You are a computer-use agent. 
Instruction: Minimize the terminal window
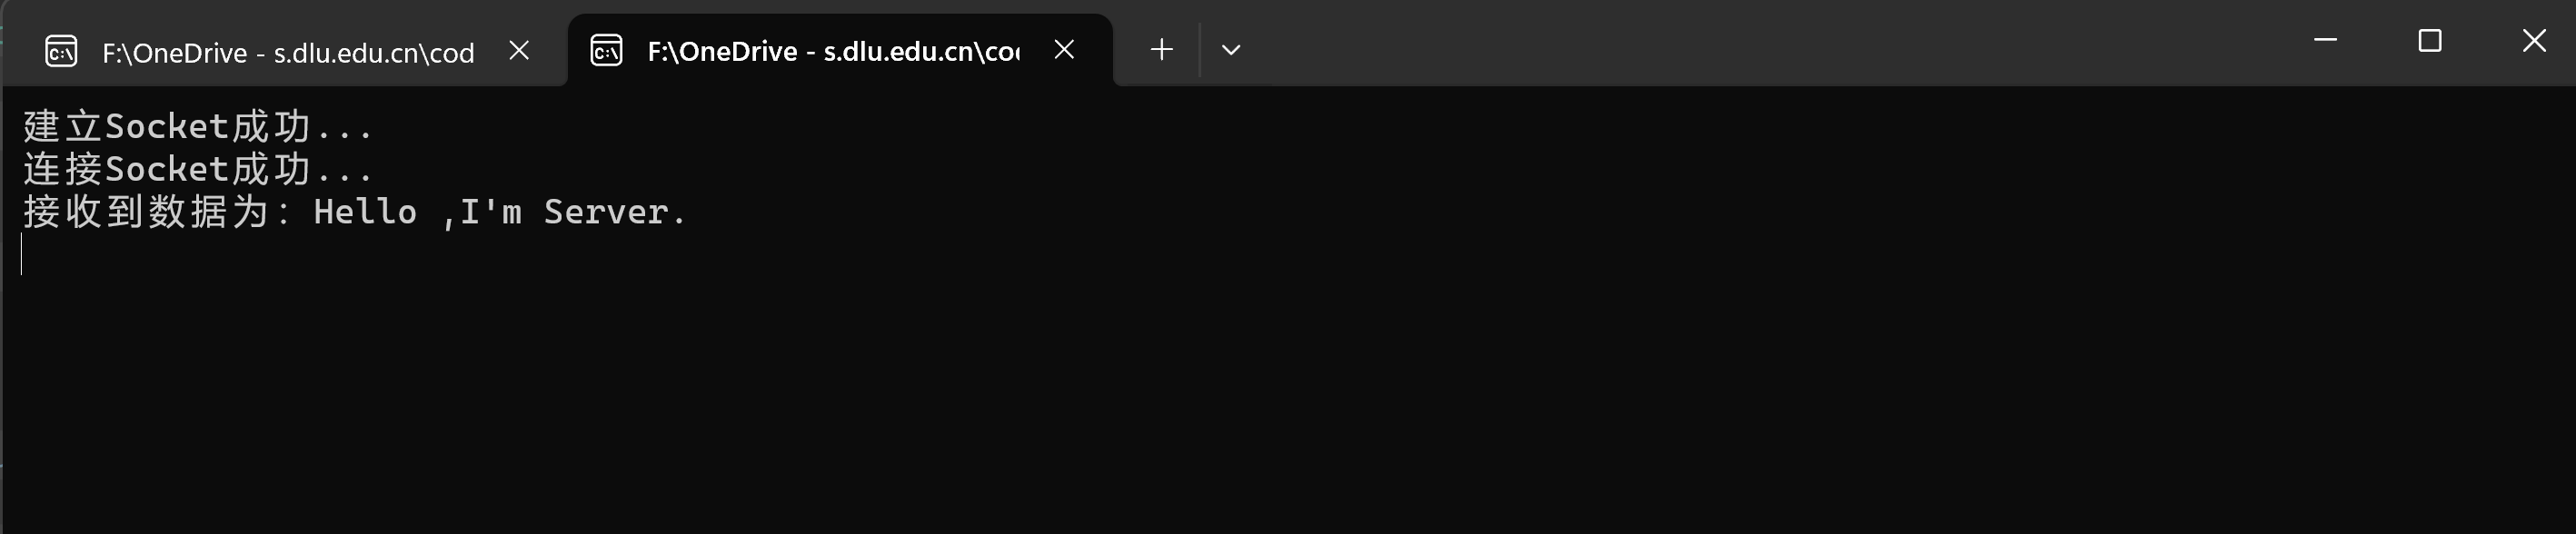[2326, 40]
